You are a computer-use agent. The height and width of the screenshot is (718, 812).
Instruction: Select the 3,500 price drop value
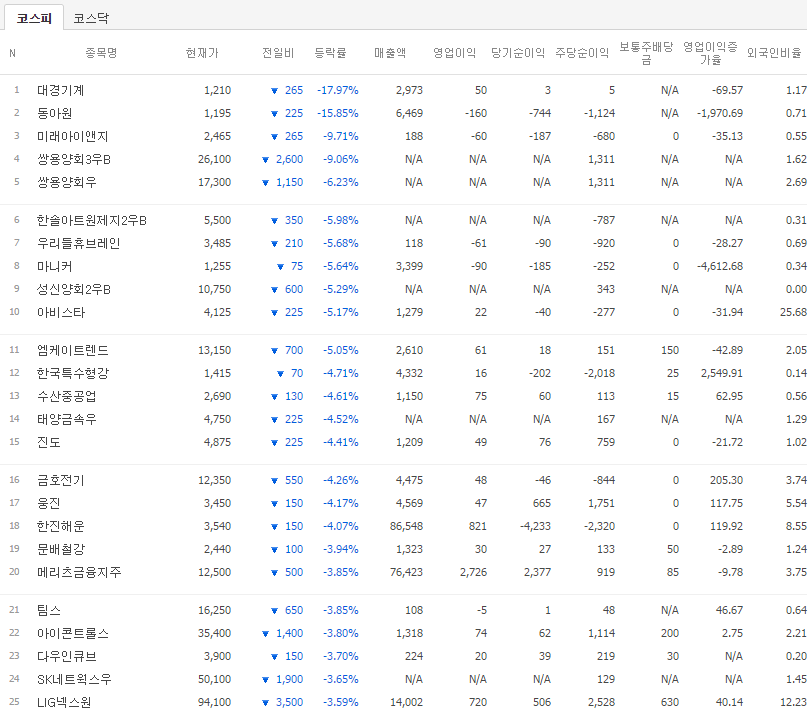click(x=289, y=702)
